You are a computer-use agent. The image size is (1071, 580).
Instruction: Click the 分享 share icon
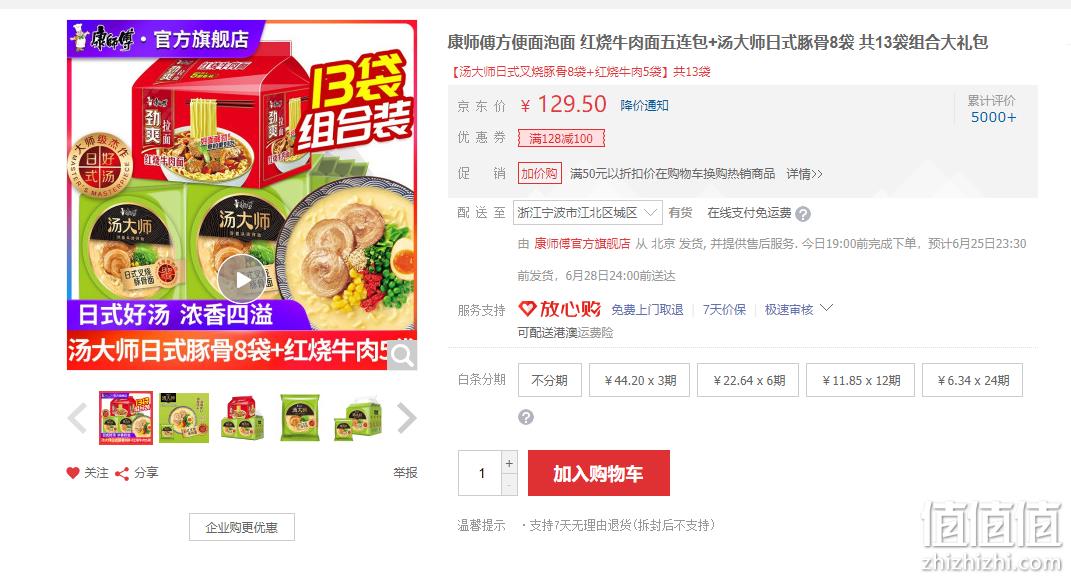122,473
